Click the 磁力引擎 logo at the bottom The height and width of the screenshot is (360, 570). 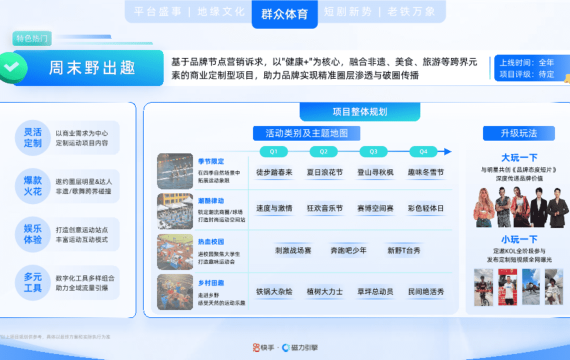(x=300, y=348)
